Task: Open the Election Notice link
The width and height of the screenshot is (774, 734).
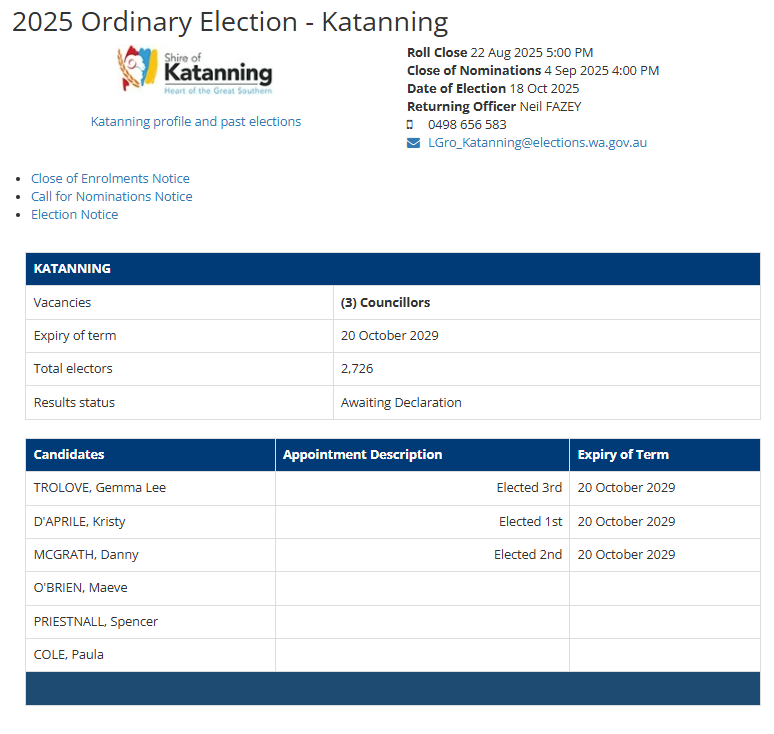Action: pos(74,215)
